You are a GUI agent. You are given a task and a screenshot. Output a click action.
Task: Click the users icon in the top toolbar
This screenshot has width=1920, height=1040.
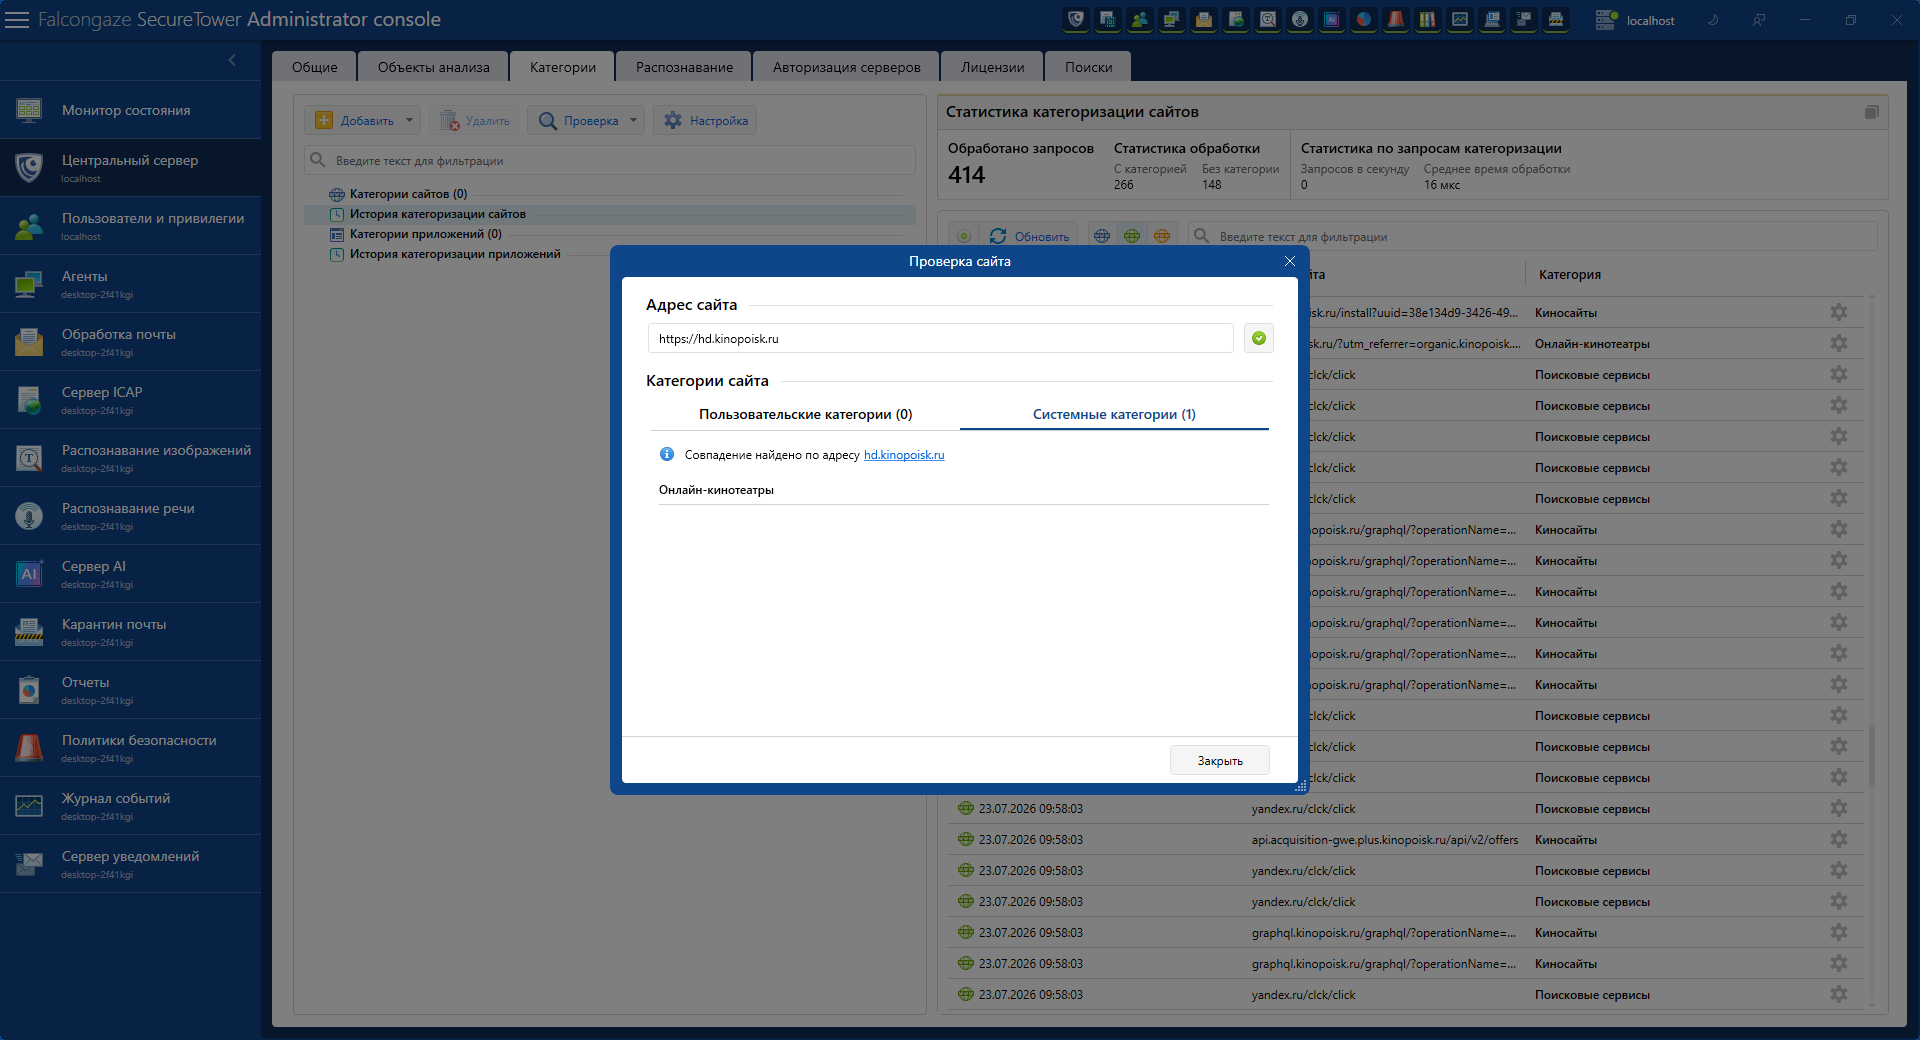point(1140,20)
